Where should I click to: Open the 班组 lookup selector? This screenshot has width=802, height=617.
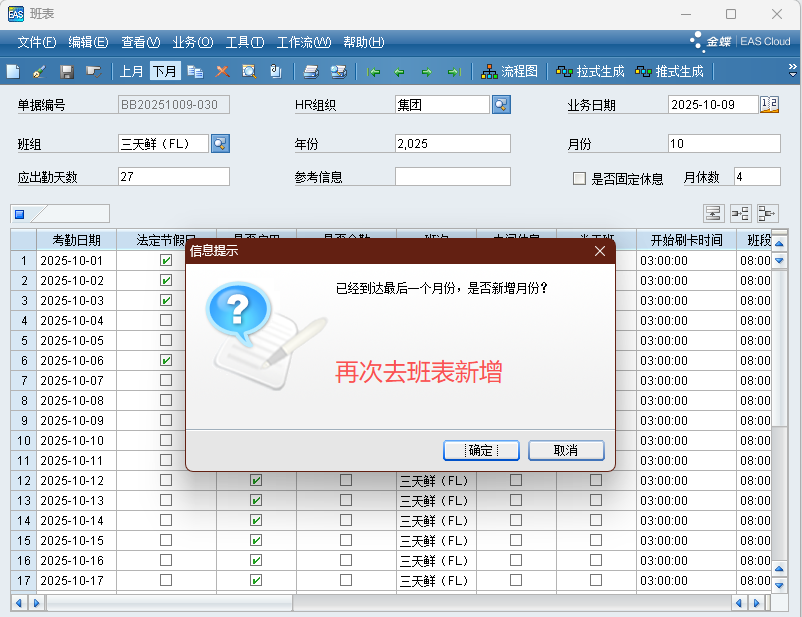pos(220,144)
